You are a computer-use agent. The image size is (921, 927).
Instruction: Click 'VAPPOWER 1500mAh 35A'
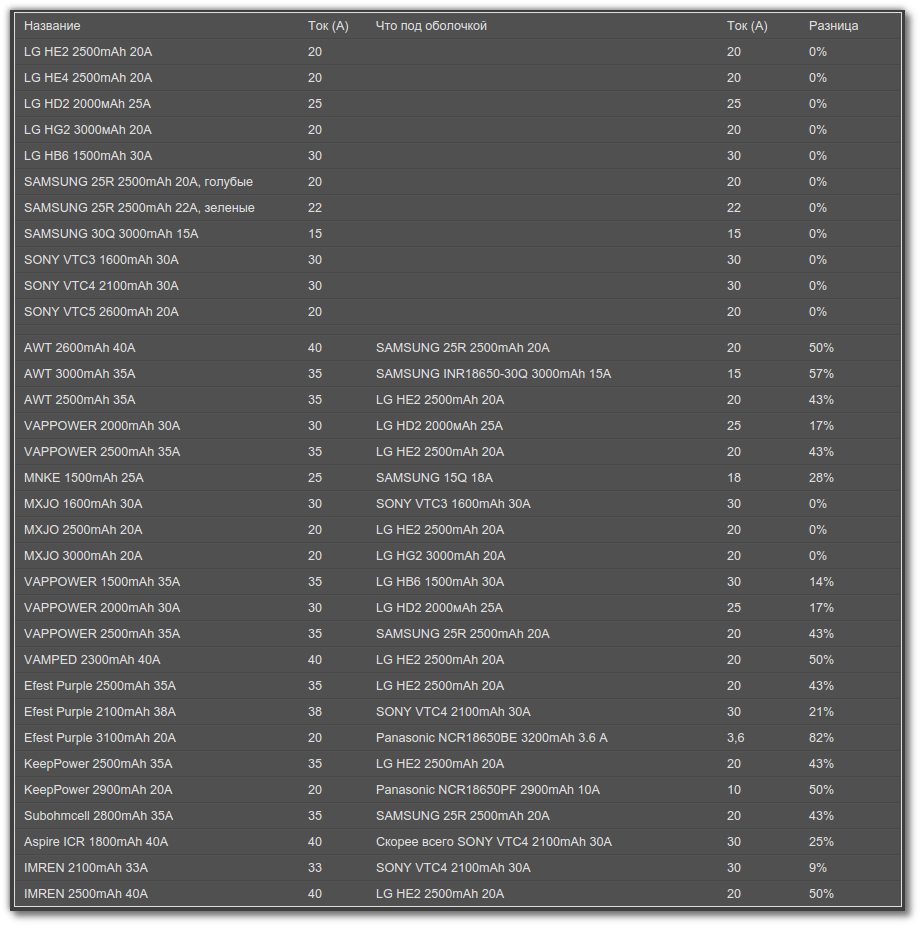pyautogui.click(x=102, y=582)
